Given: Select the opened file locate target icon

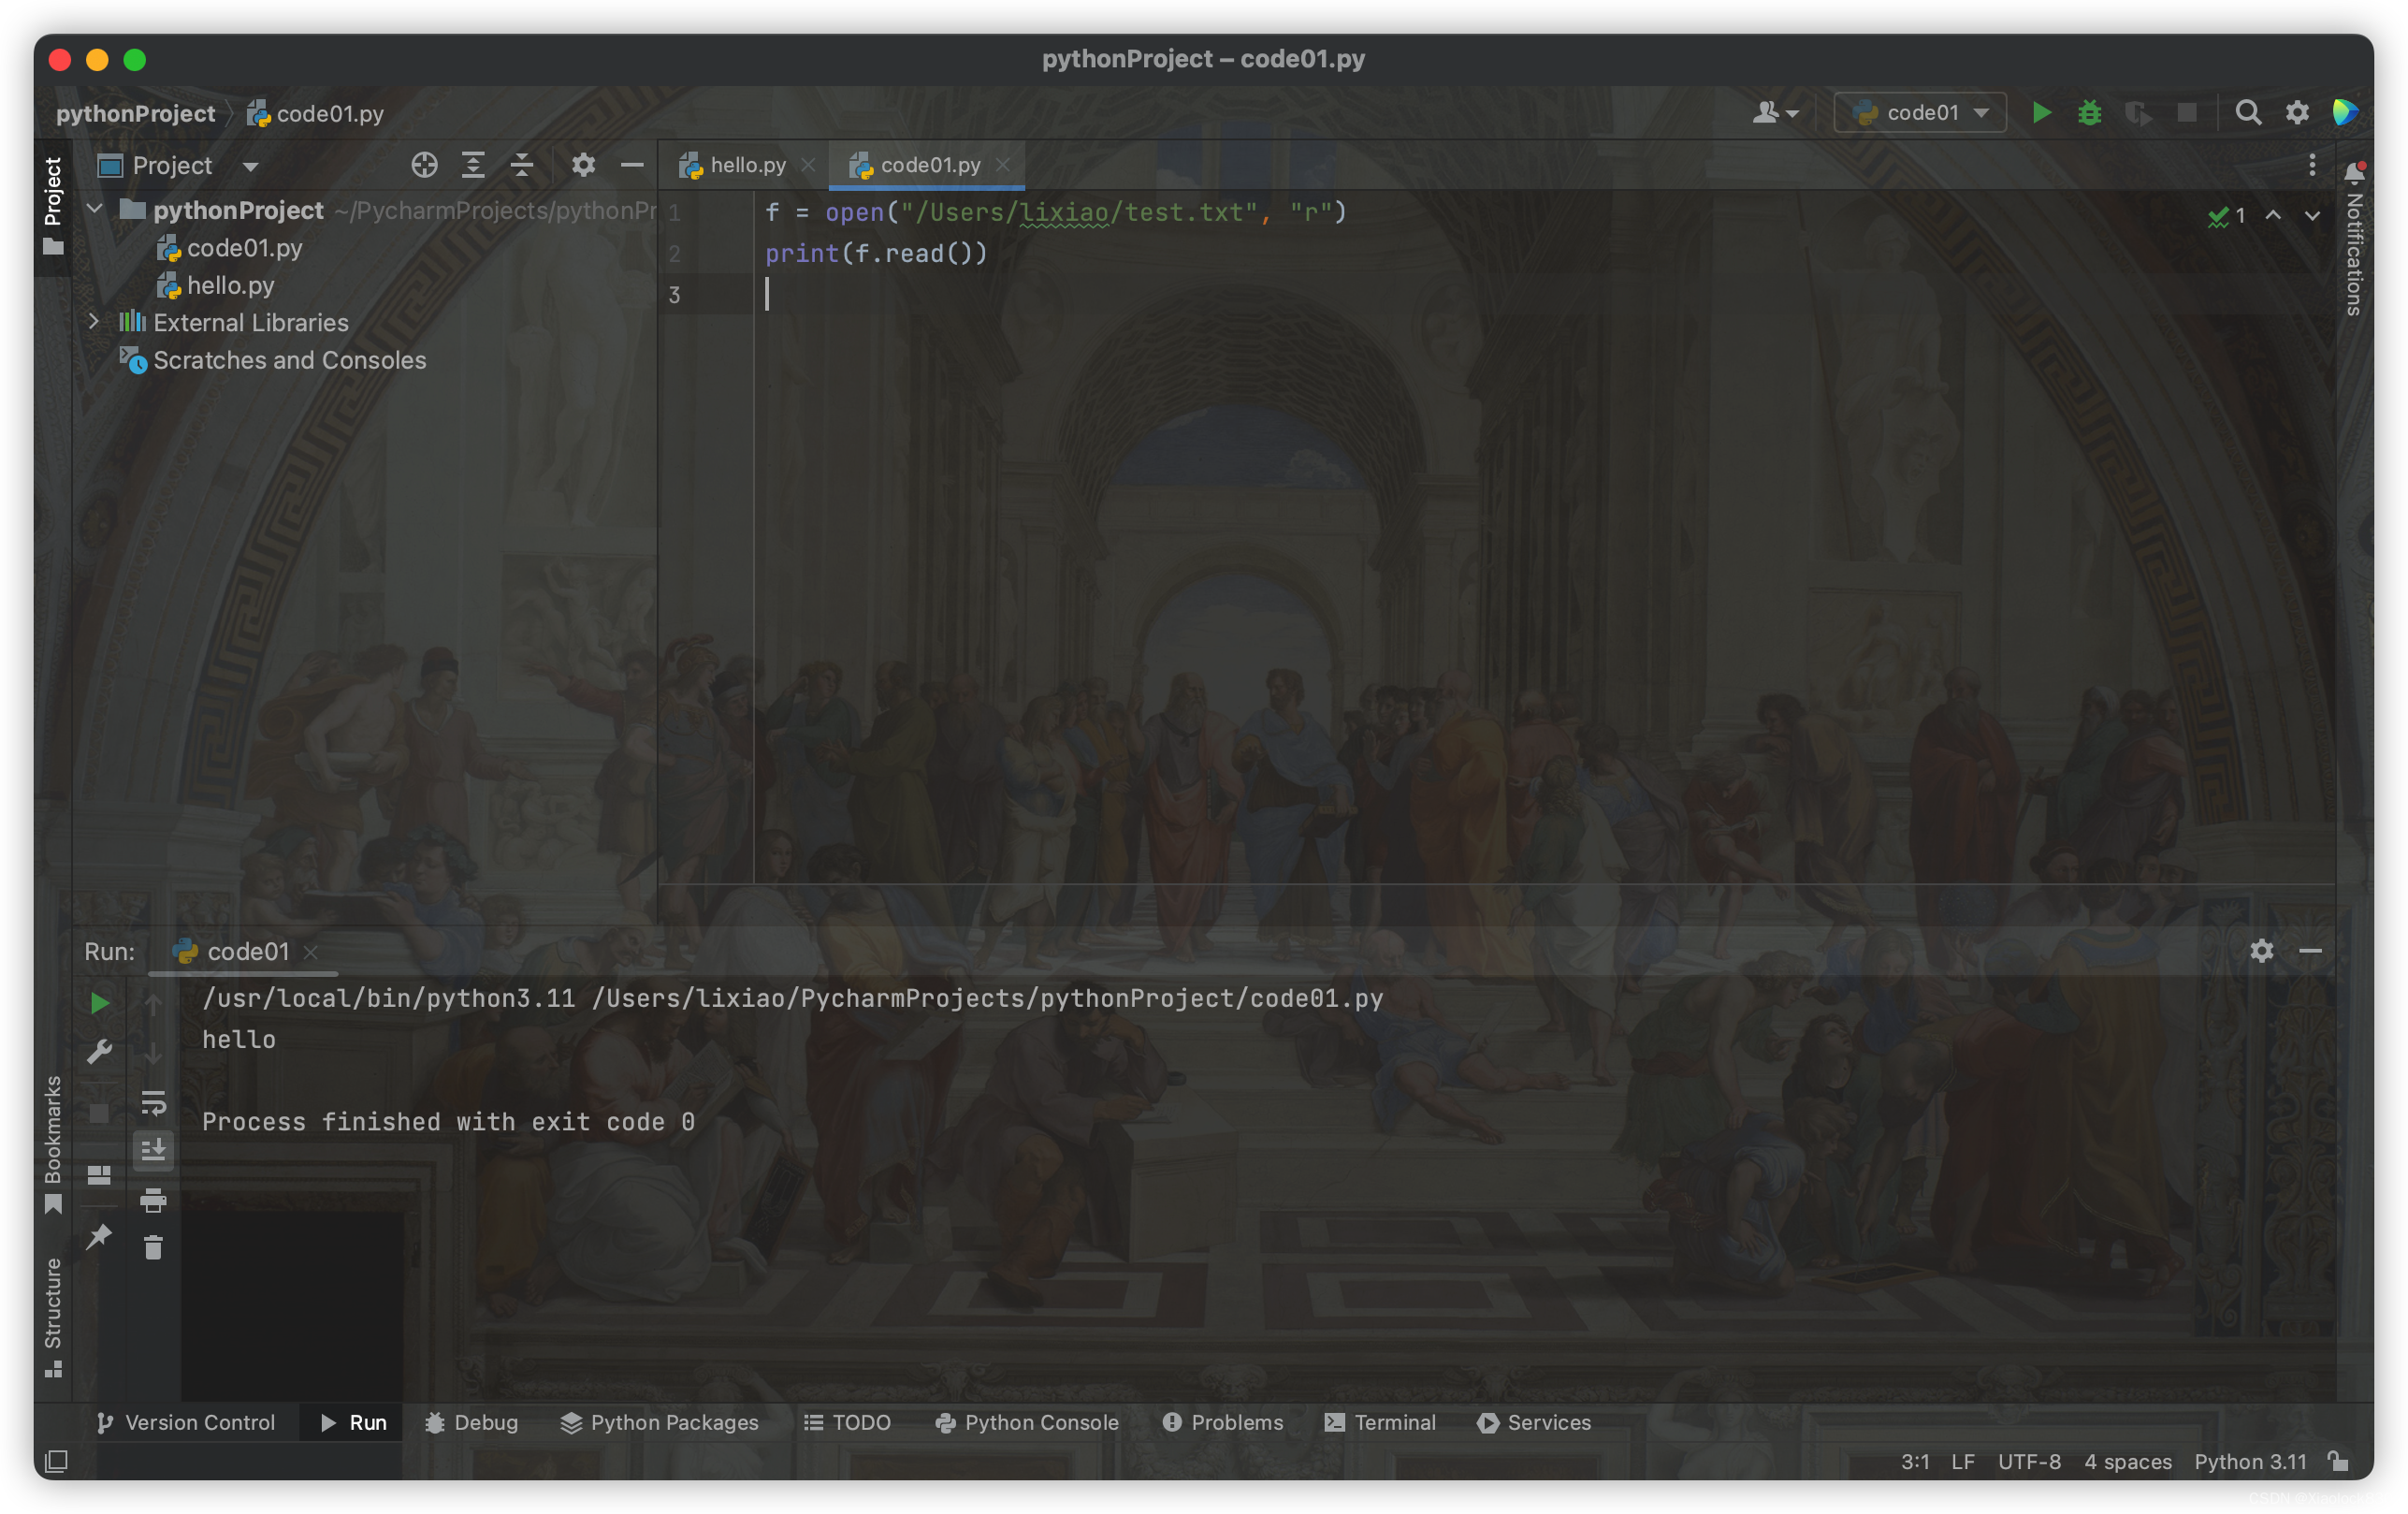Looking at the screenshot, I should tap(424, 165).
